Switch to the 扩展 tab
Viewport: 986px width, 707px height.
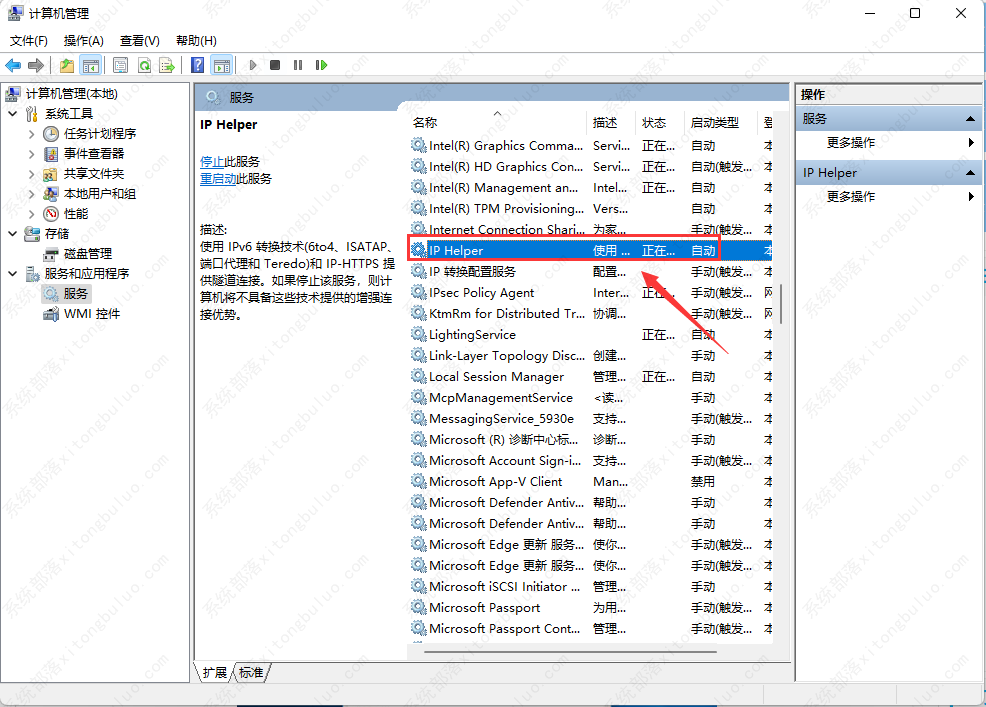point(214,672)
